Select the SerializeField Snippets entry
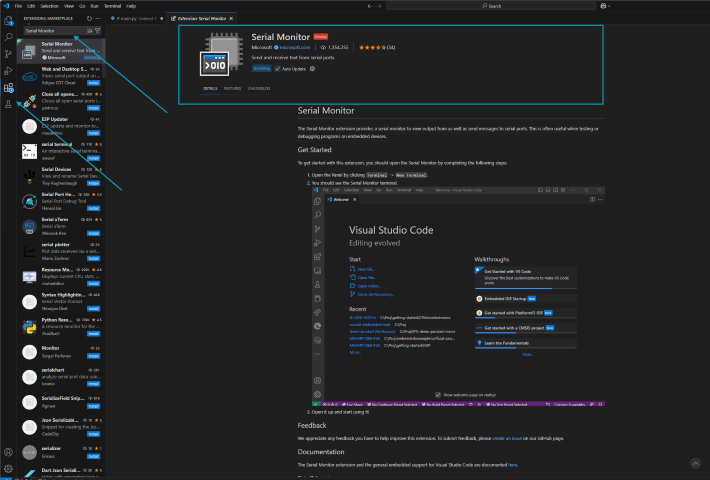 coord(61,402)
